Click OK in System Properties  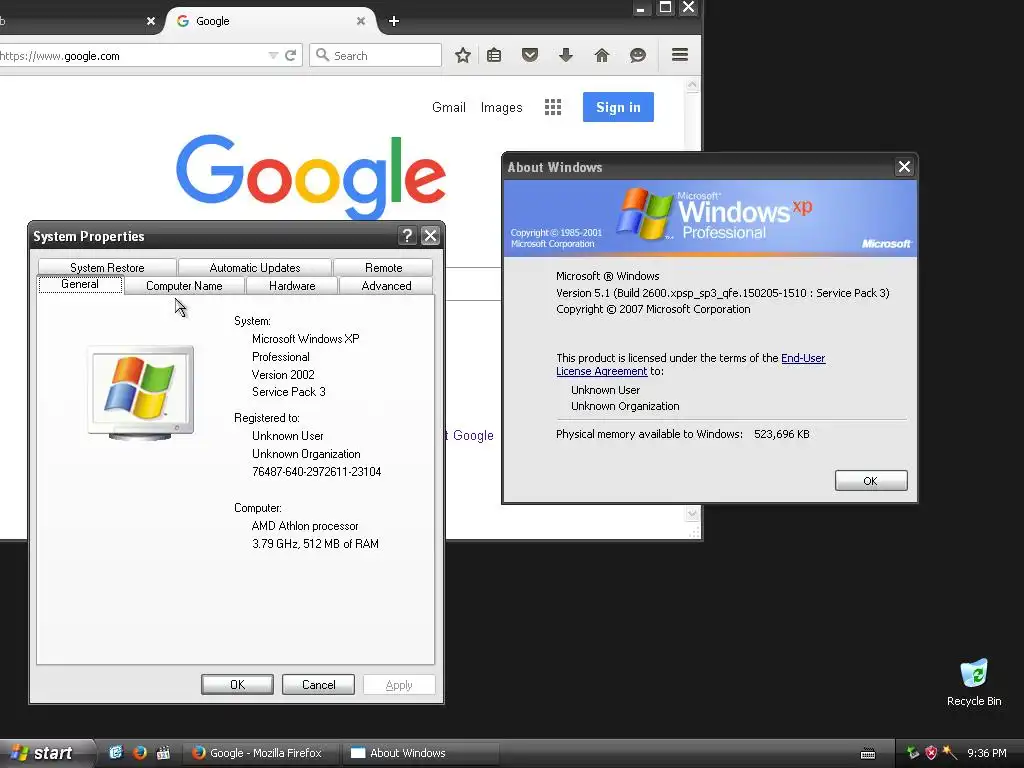[x=237, y=684]
